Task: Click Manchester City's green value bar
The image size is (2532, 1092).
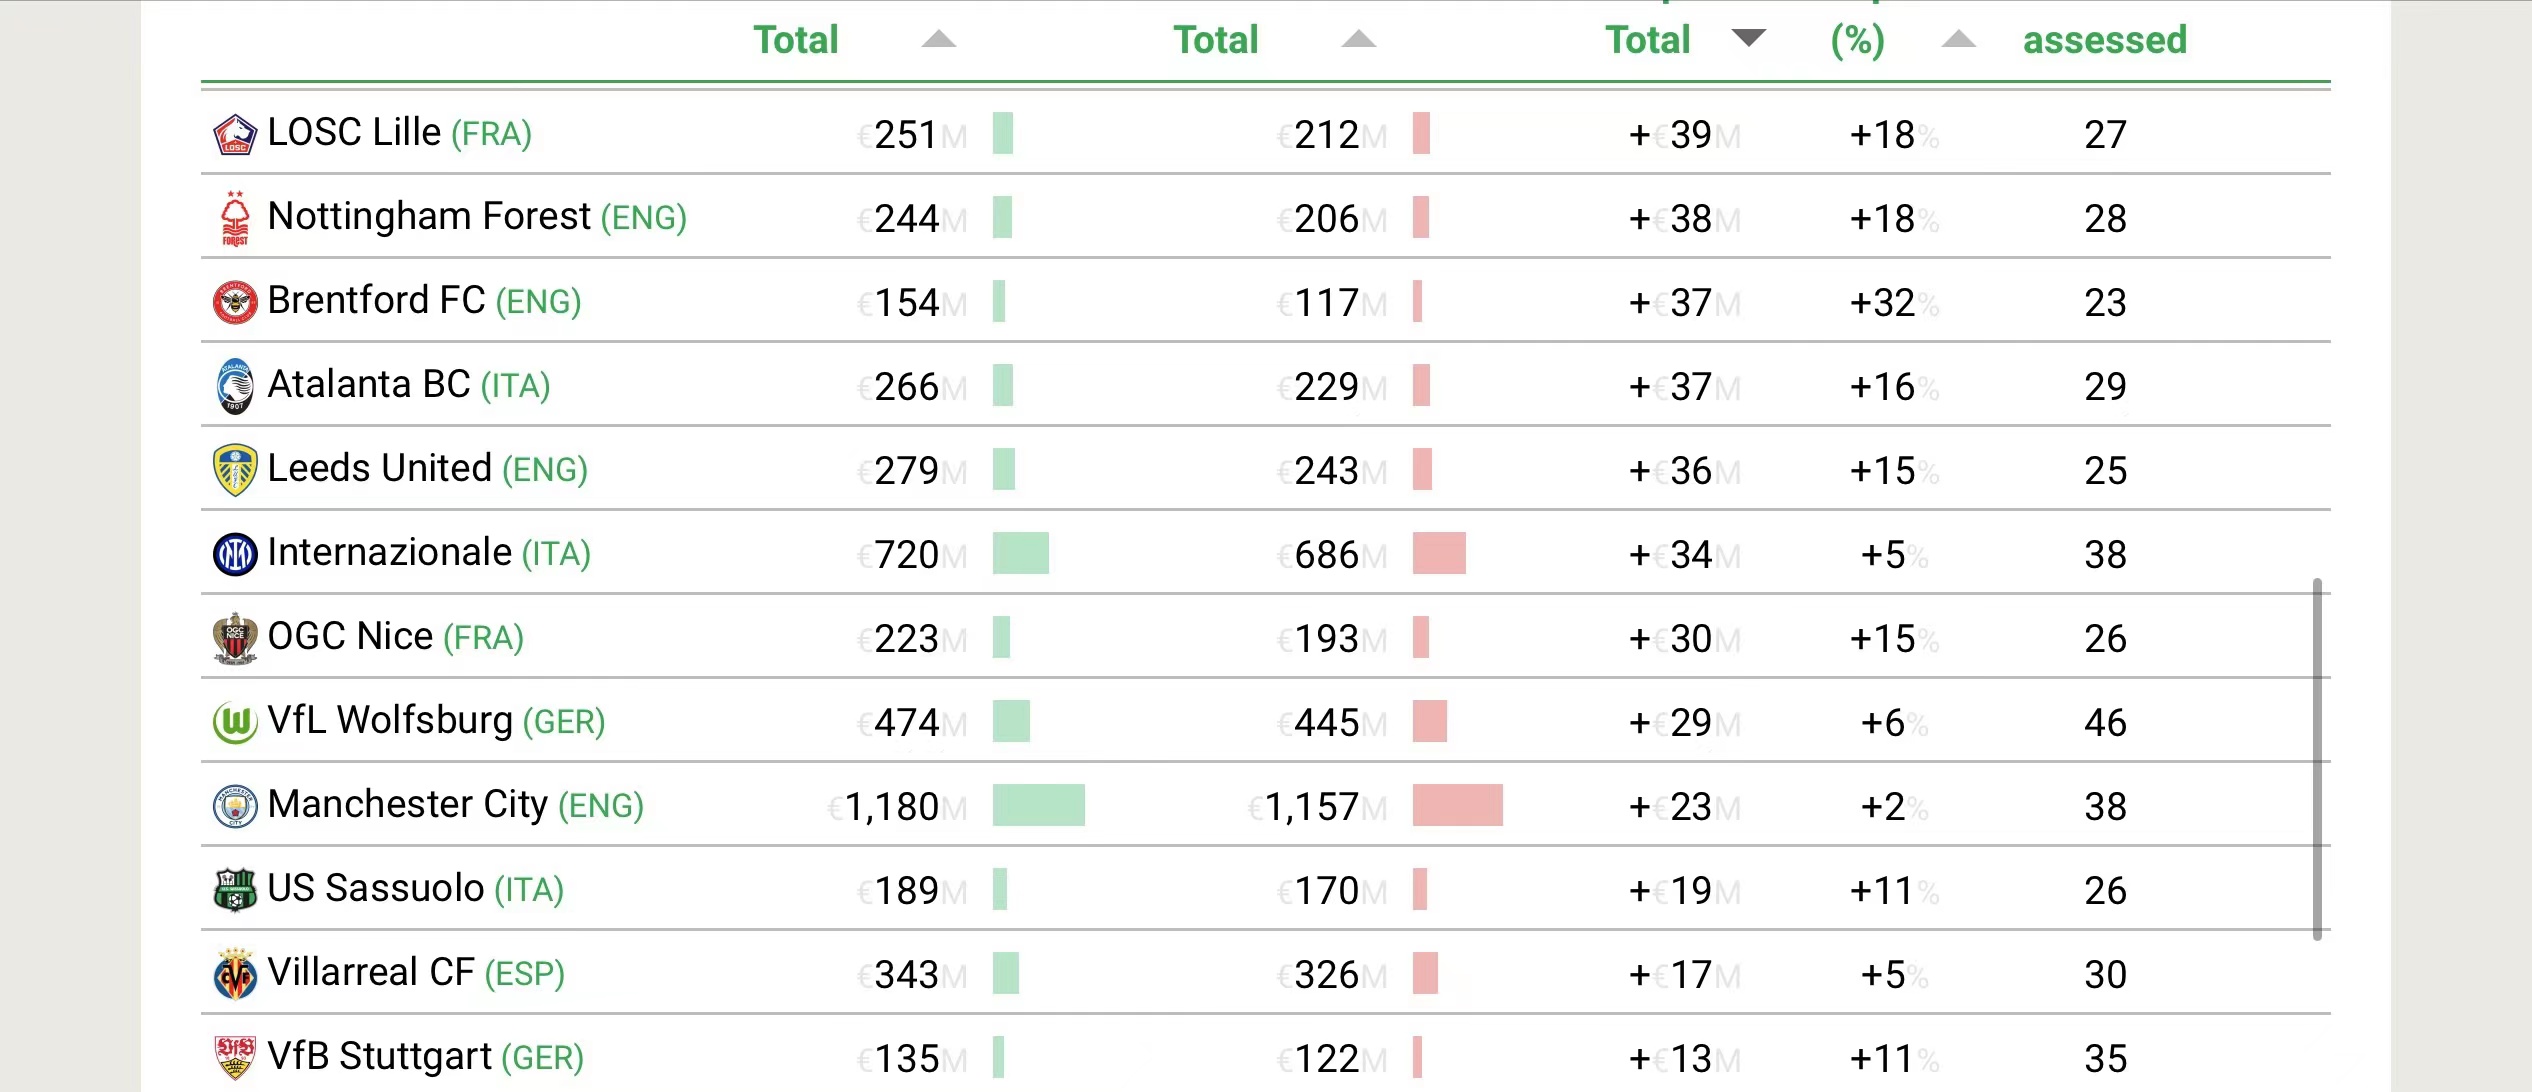Action: (1038, 806)
